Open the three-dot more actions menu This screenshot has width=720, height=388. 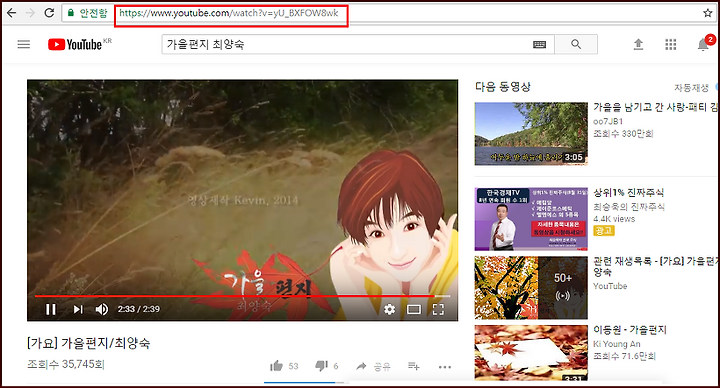click(x=444, y=367)
